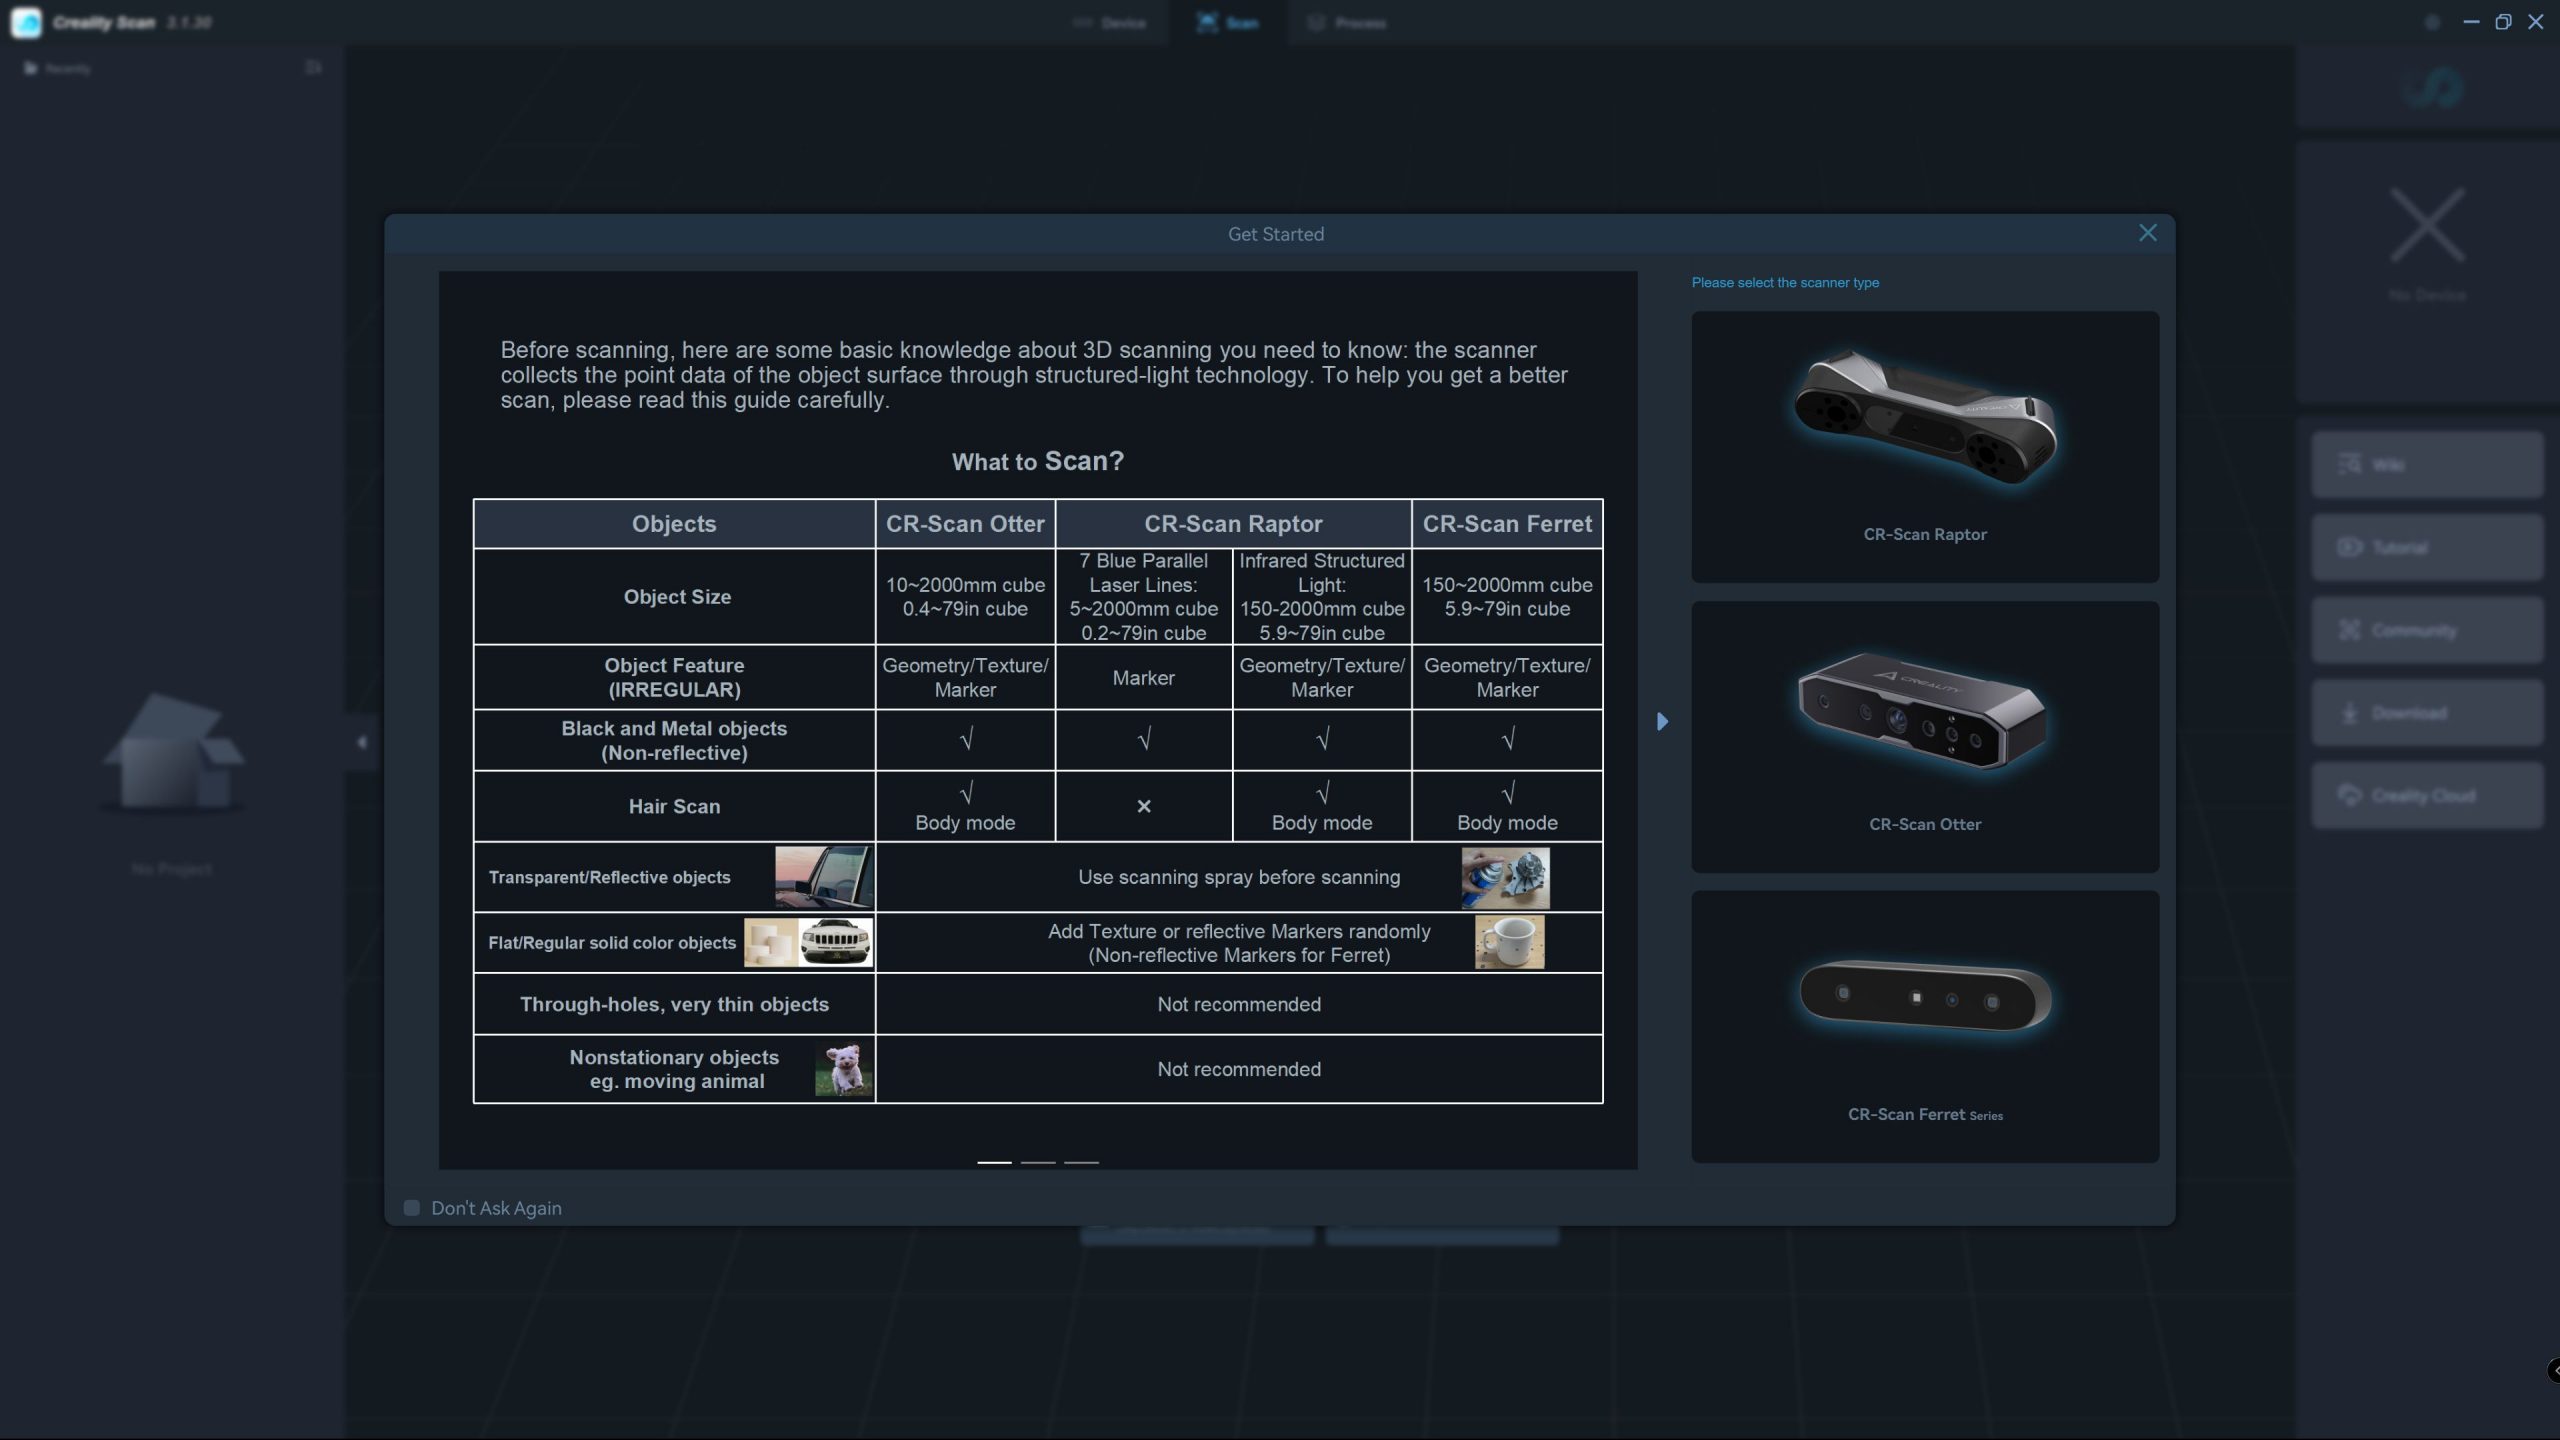
Task: Select the CR-Scan Otter scanner card
Action: (x=1924, y=736)
